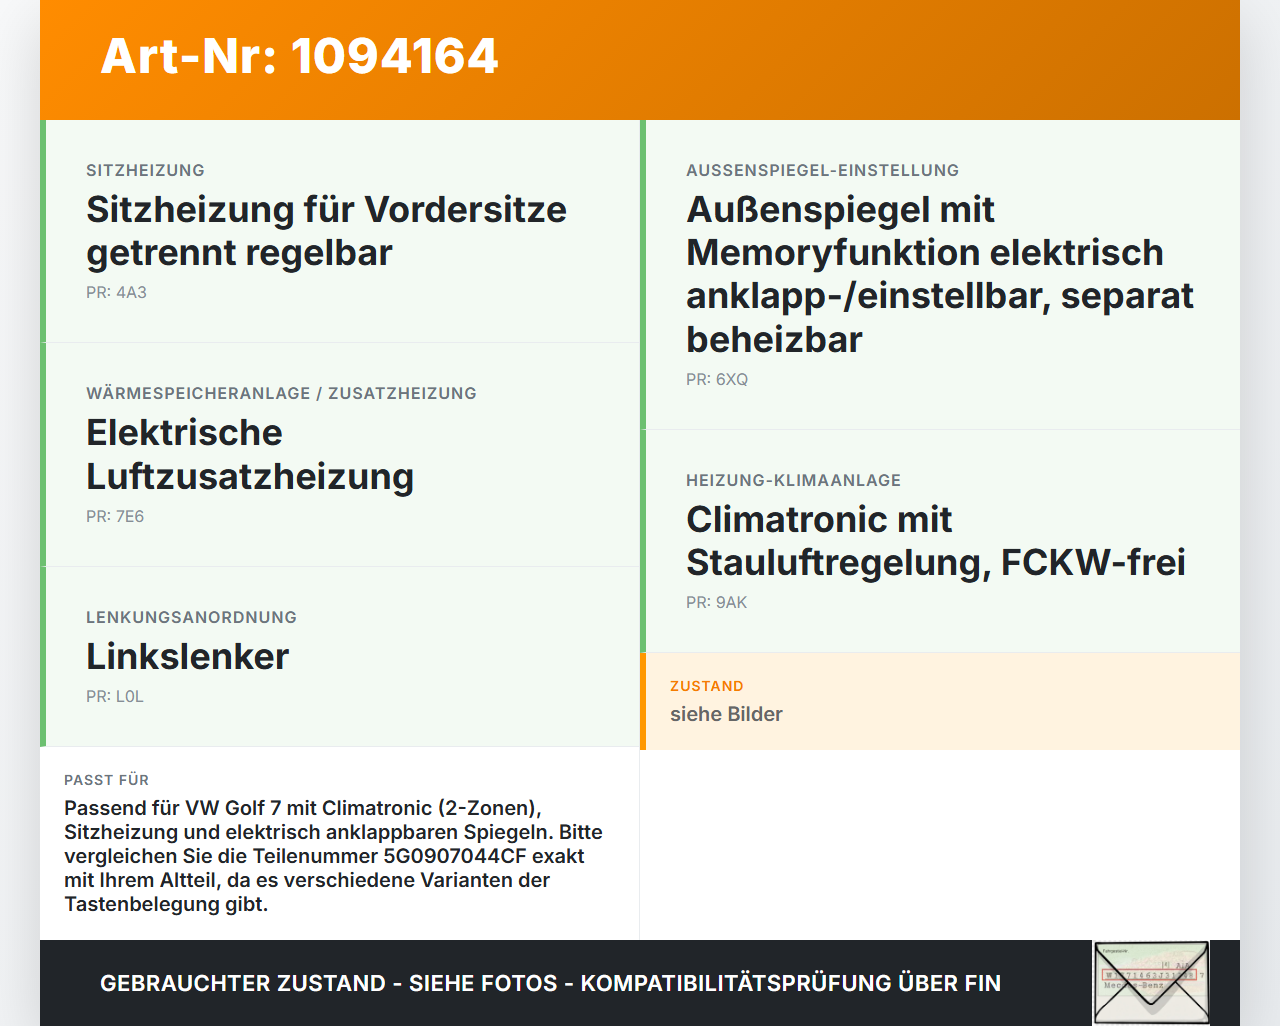The image size is (1280, 1026).
Task: Click the 'GEBRAUCHTER ZUSTAND - SIEHE FOTOS' footer text
Action: pos(550,983)
